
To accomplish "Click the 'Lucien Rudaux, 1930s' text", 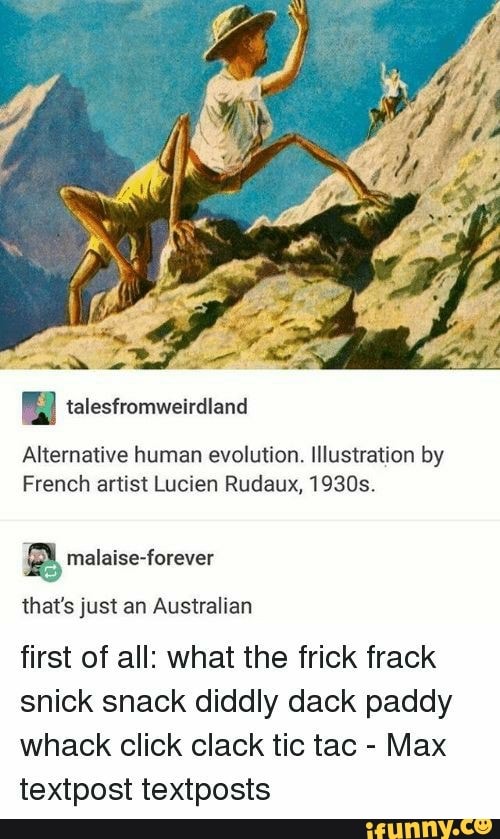I will (264, 484).
